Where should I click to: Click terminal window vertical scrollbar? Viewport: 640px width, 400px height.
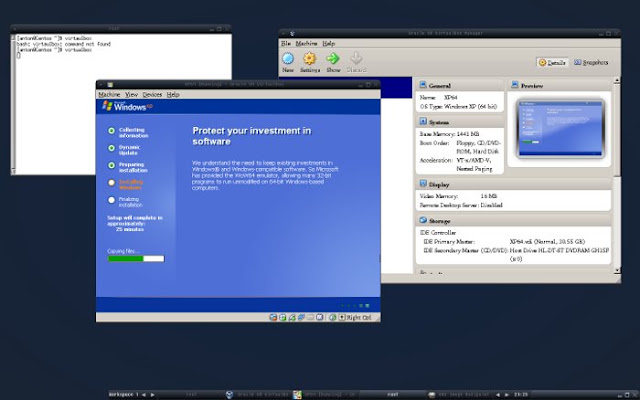pyautogui.click(x=13, y=104)
